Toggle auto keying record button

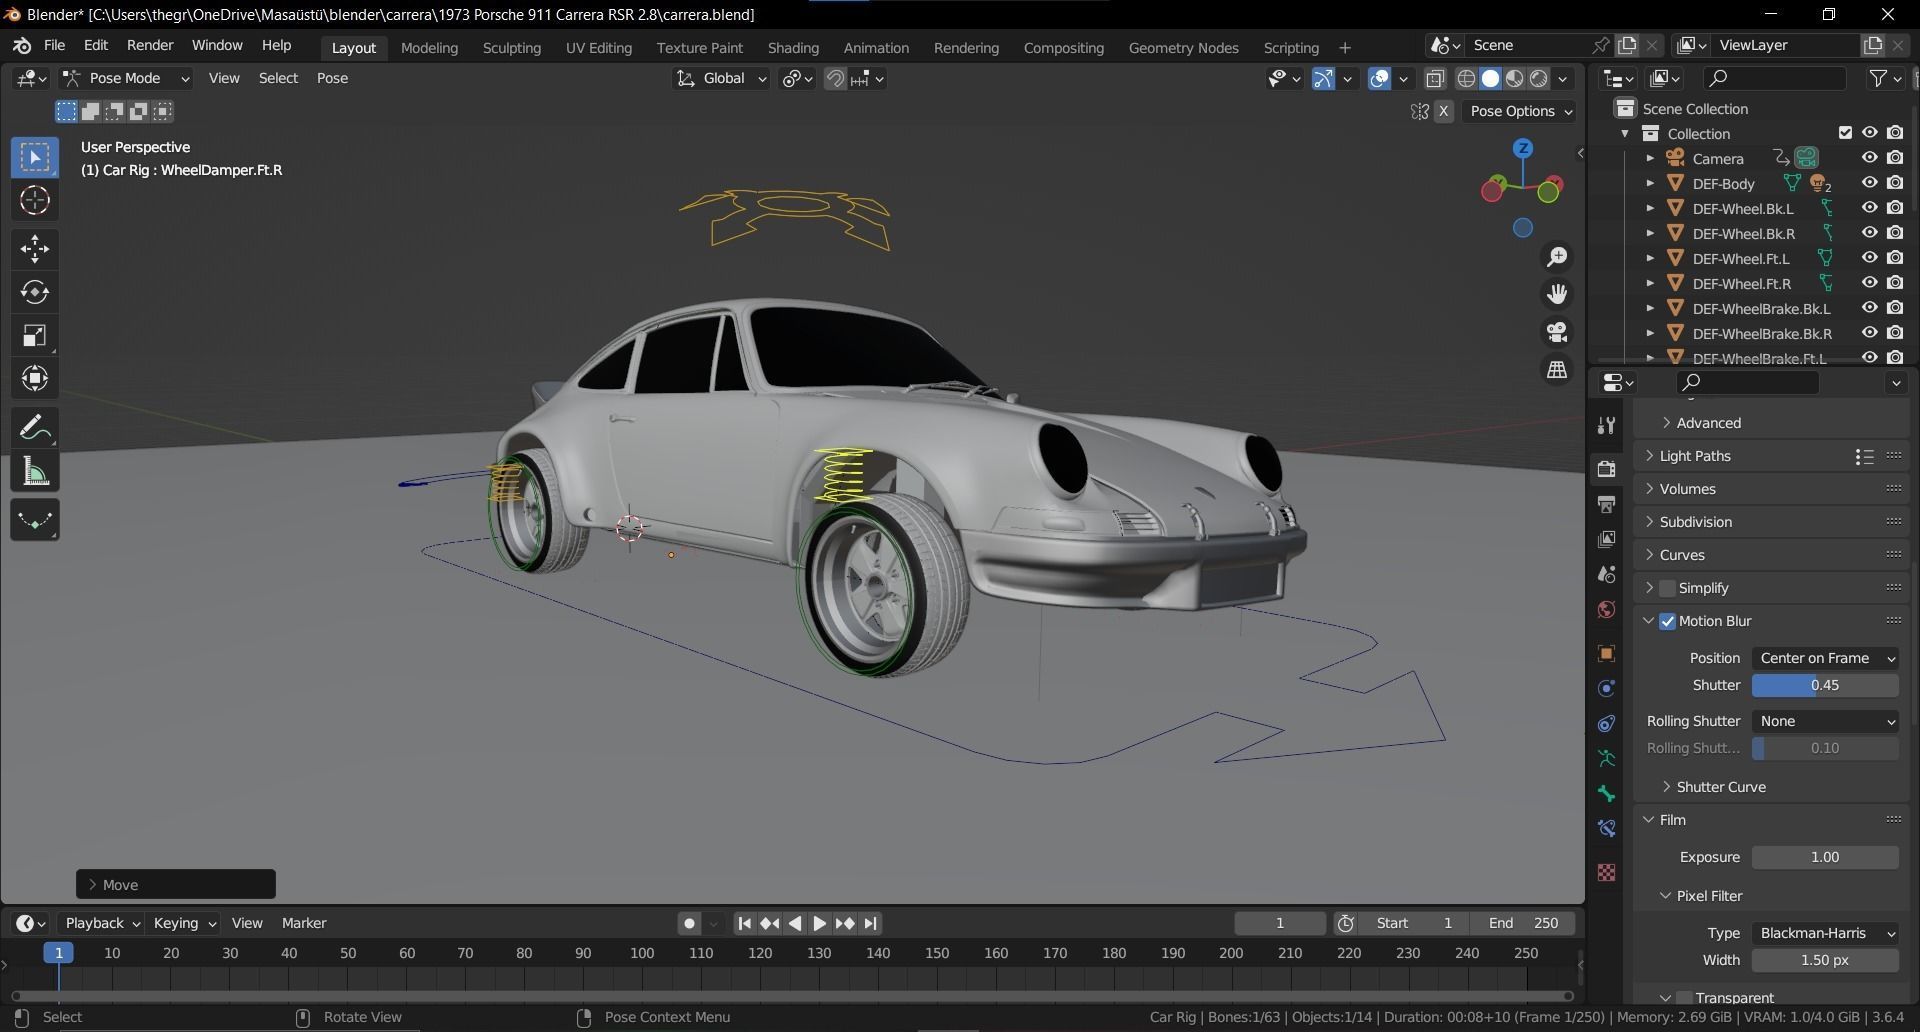[689, 924]
